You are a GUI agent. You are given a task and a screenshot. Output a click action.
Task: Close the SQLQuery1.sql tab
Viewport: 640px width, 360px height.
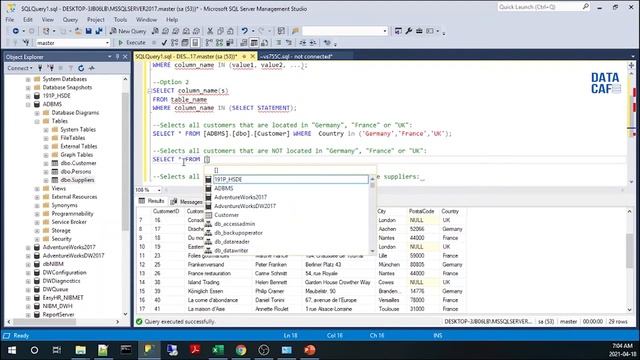253,56
